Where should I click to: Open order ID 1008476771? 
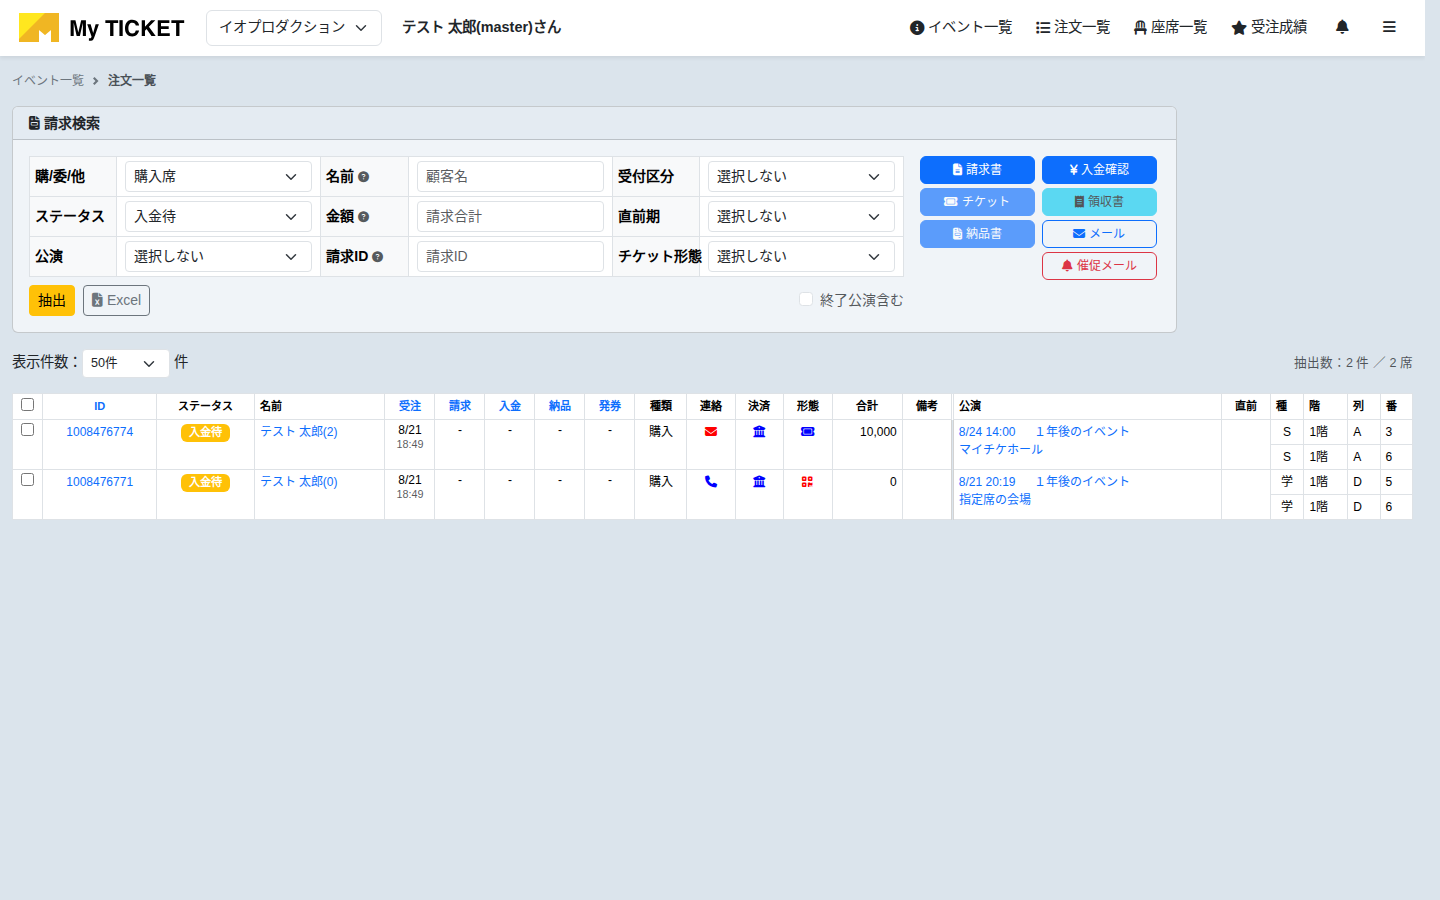coord(99,482)
